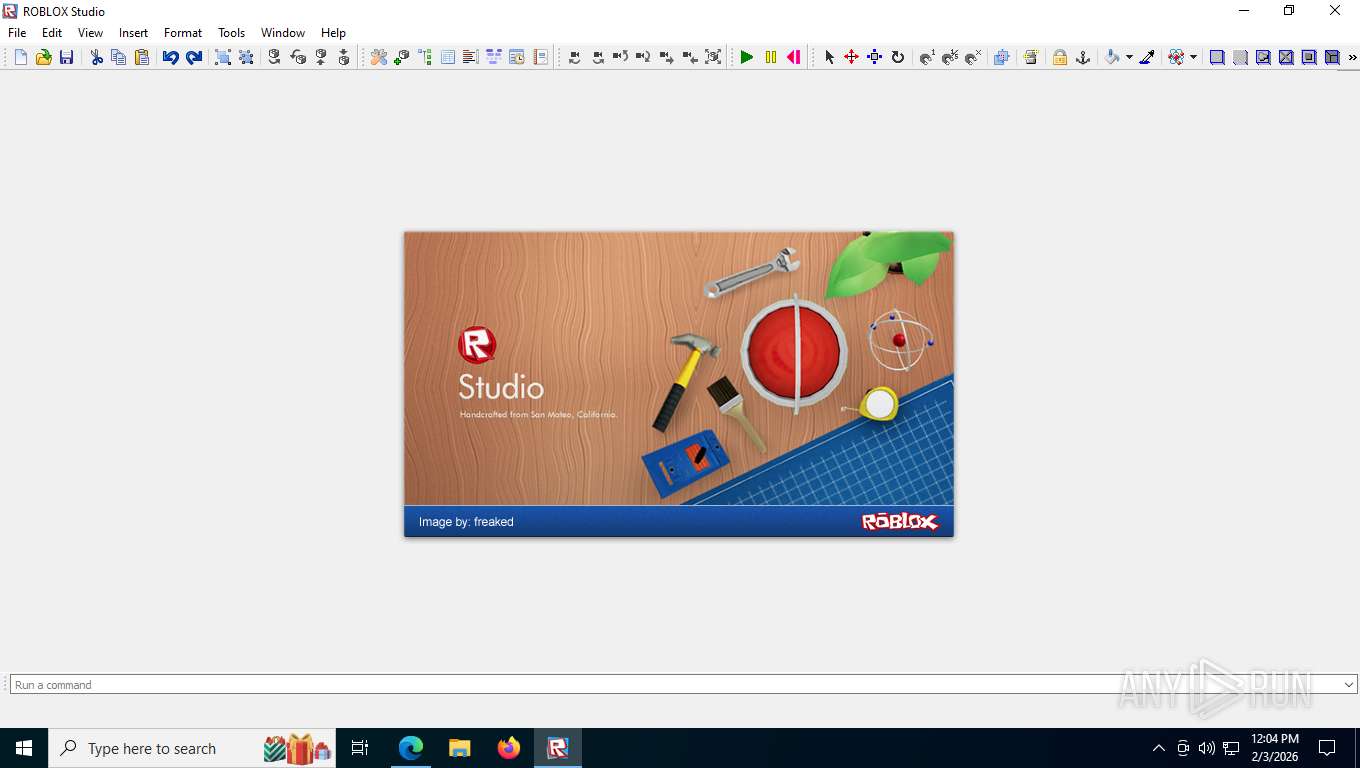Set grid snap to 1 stud
This screenshot has height=768, width=1360.
(x=927, y=57)
